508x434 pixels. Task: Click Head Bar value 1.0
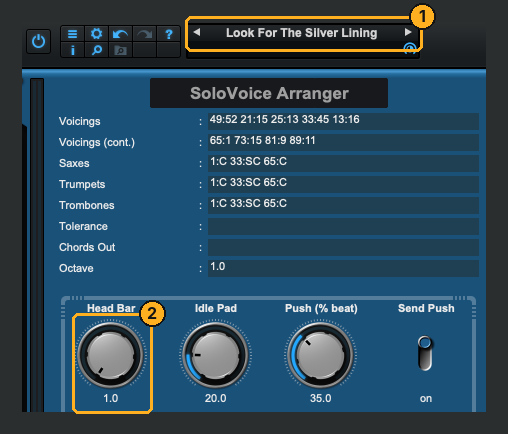(110, 398)
